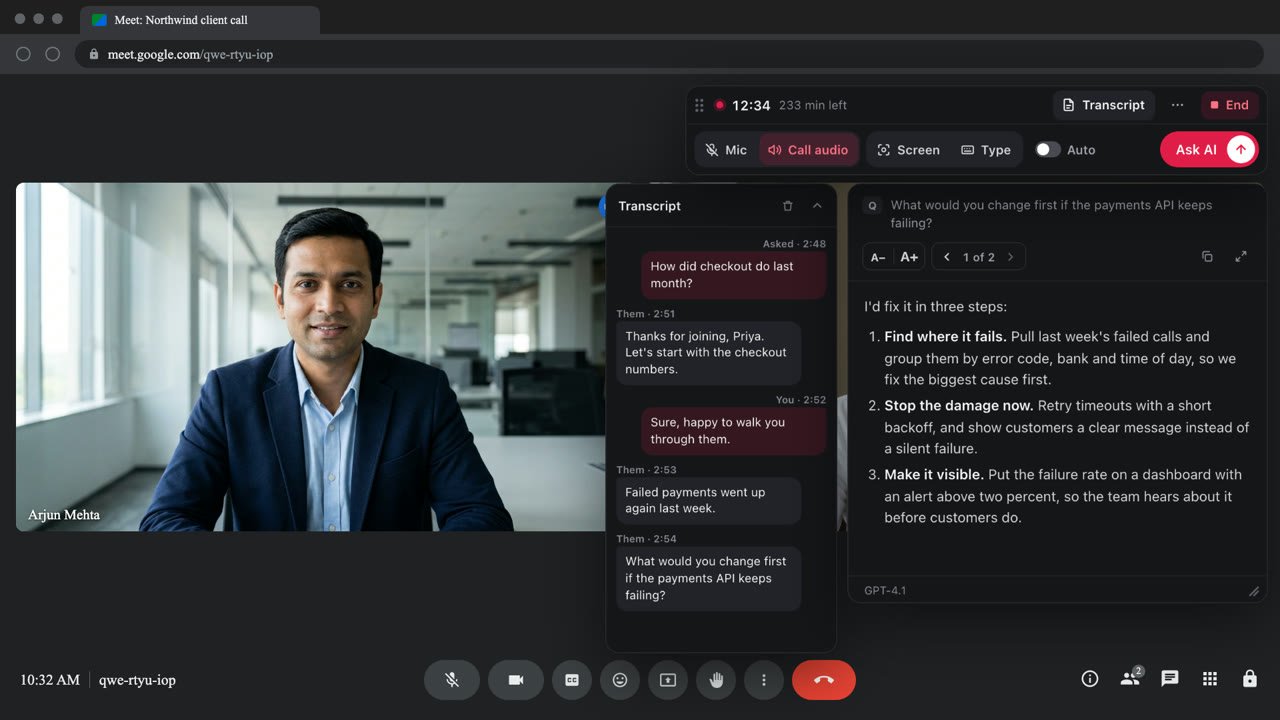Open host controls lock icon
The image size is (1280, 720).
click(1250, 679)
